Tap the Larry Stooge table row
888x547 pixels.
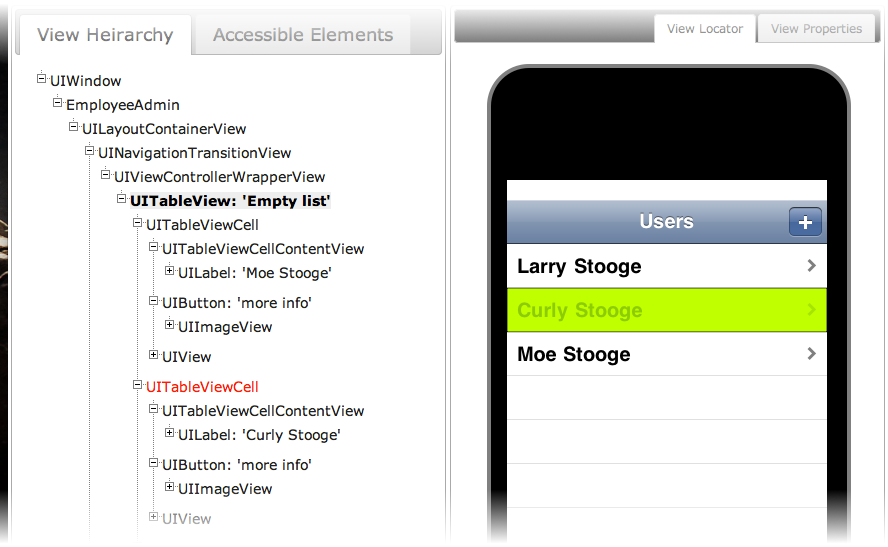coord(667,266)
